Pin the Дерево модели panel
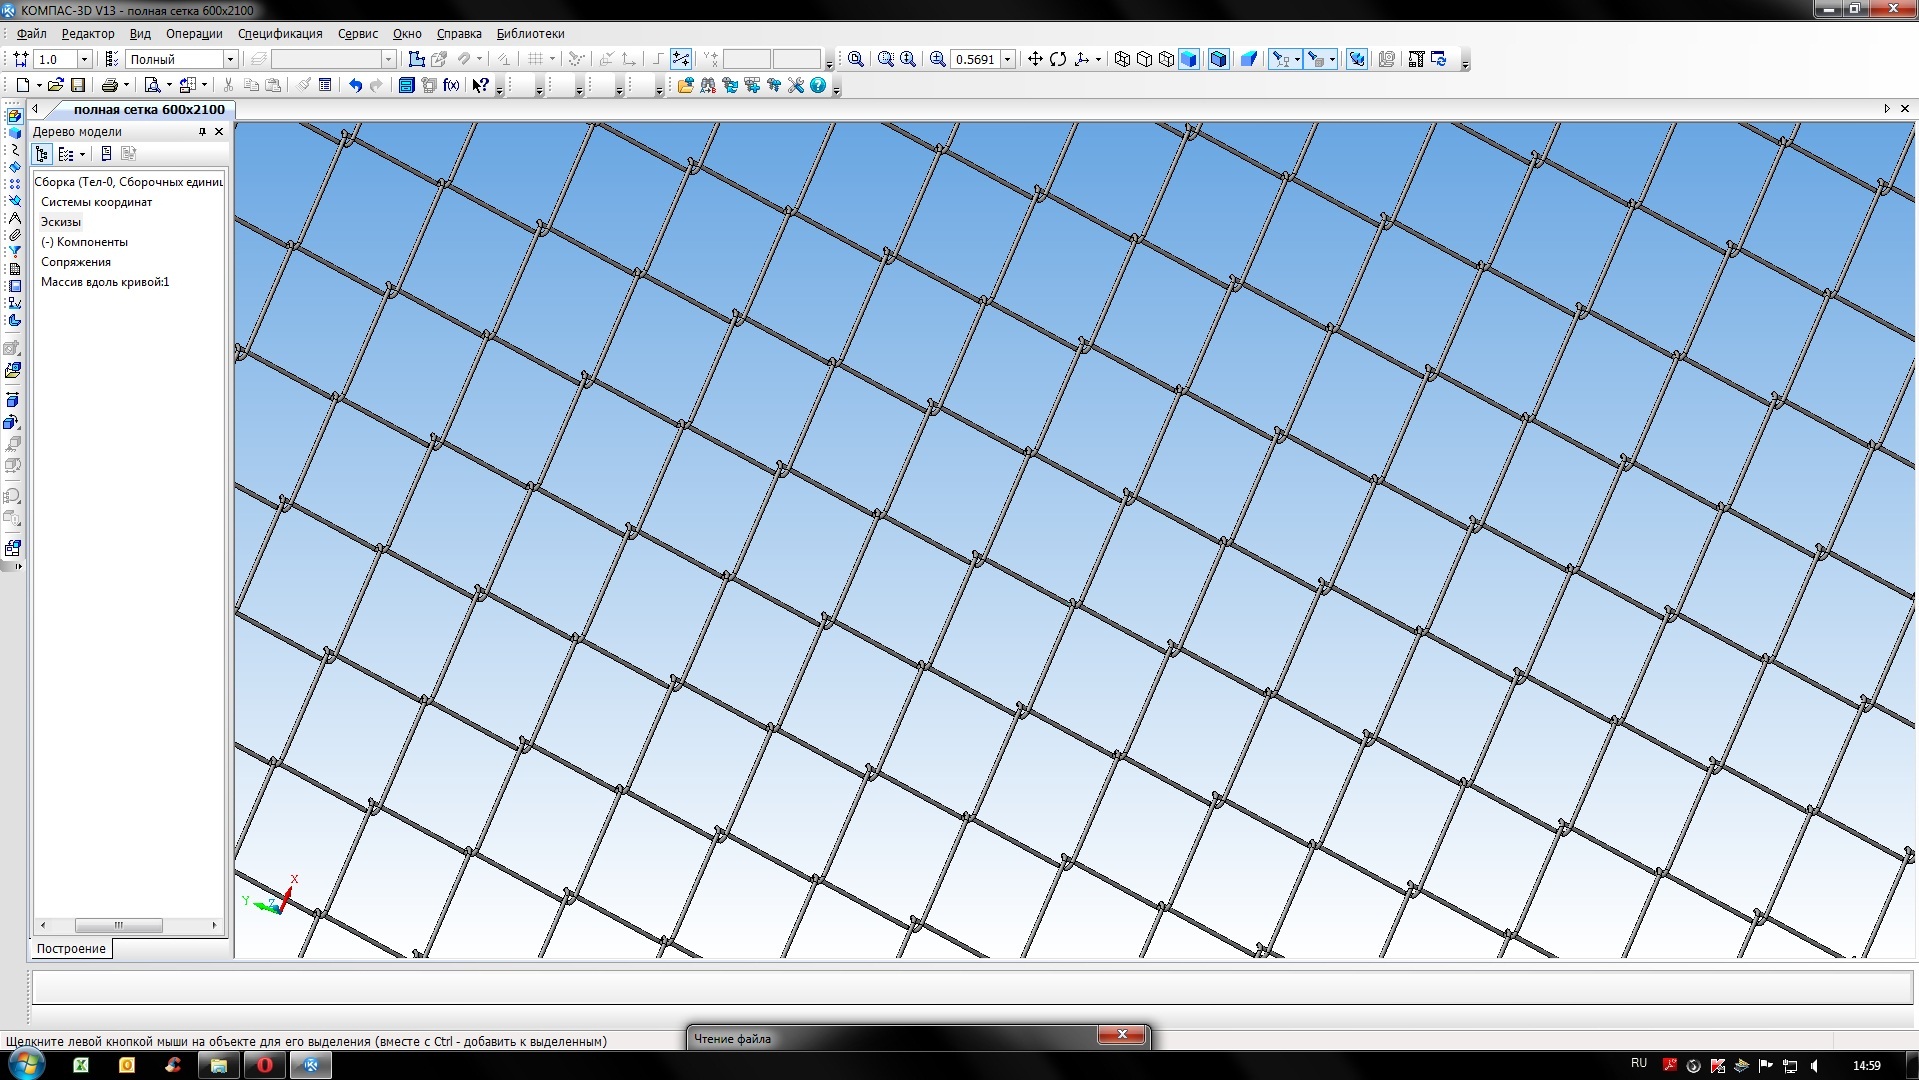This screenshot has width=1919, height=1080. click(x=202, y=132)
